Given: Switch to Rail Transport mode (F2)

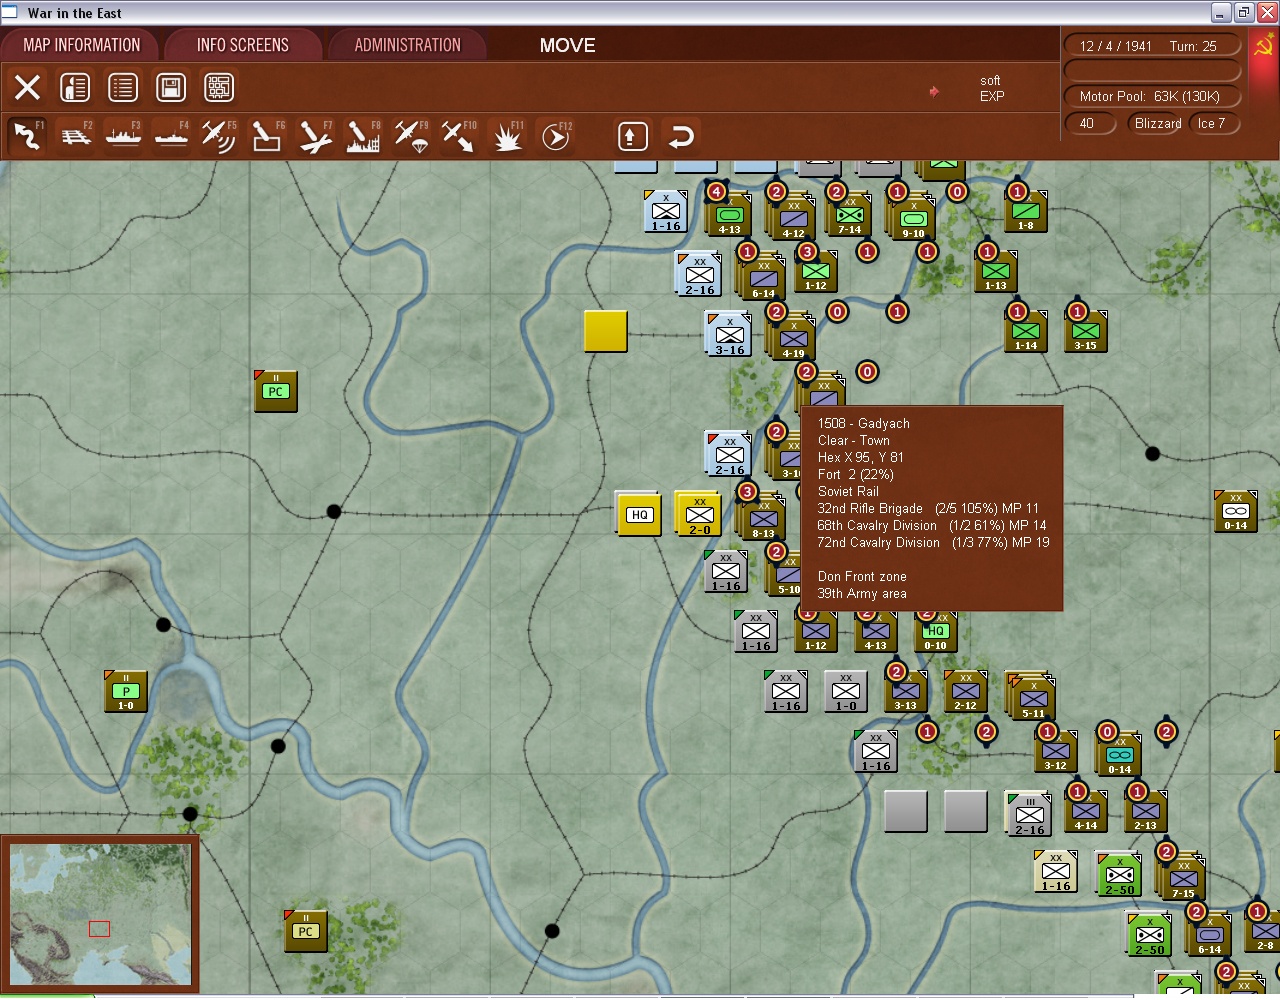Looking at the screenshot, I should point(74,135).
